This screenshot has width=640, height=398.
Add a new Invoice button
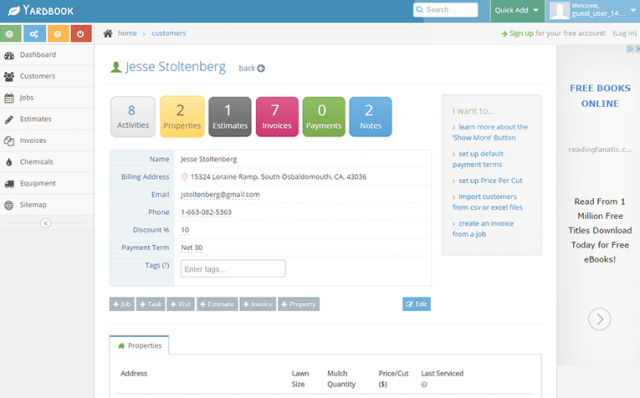258,304
